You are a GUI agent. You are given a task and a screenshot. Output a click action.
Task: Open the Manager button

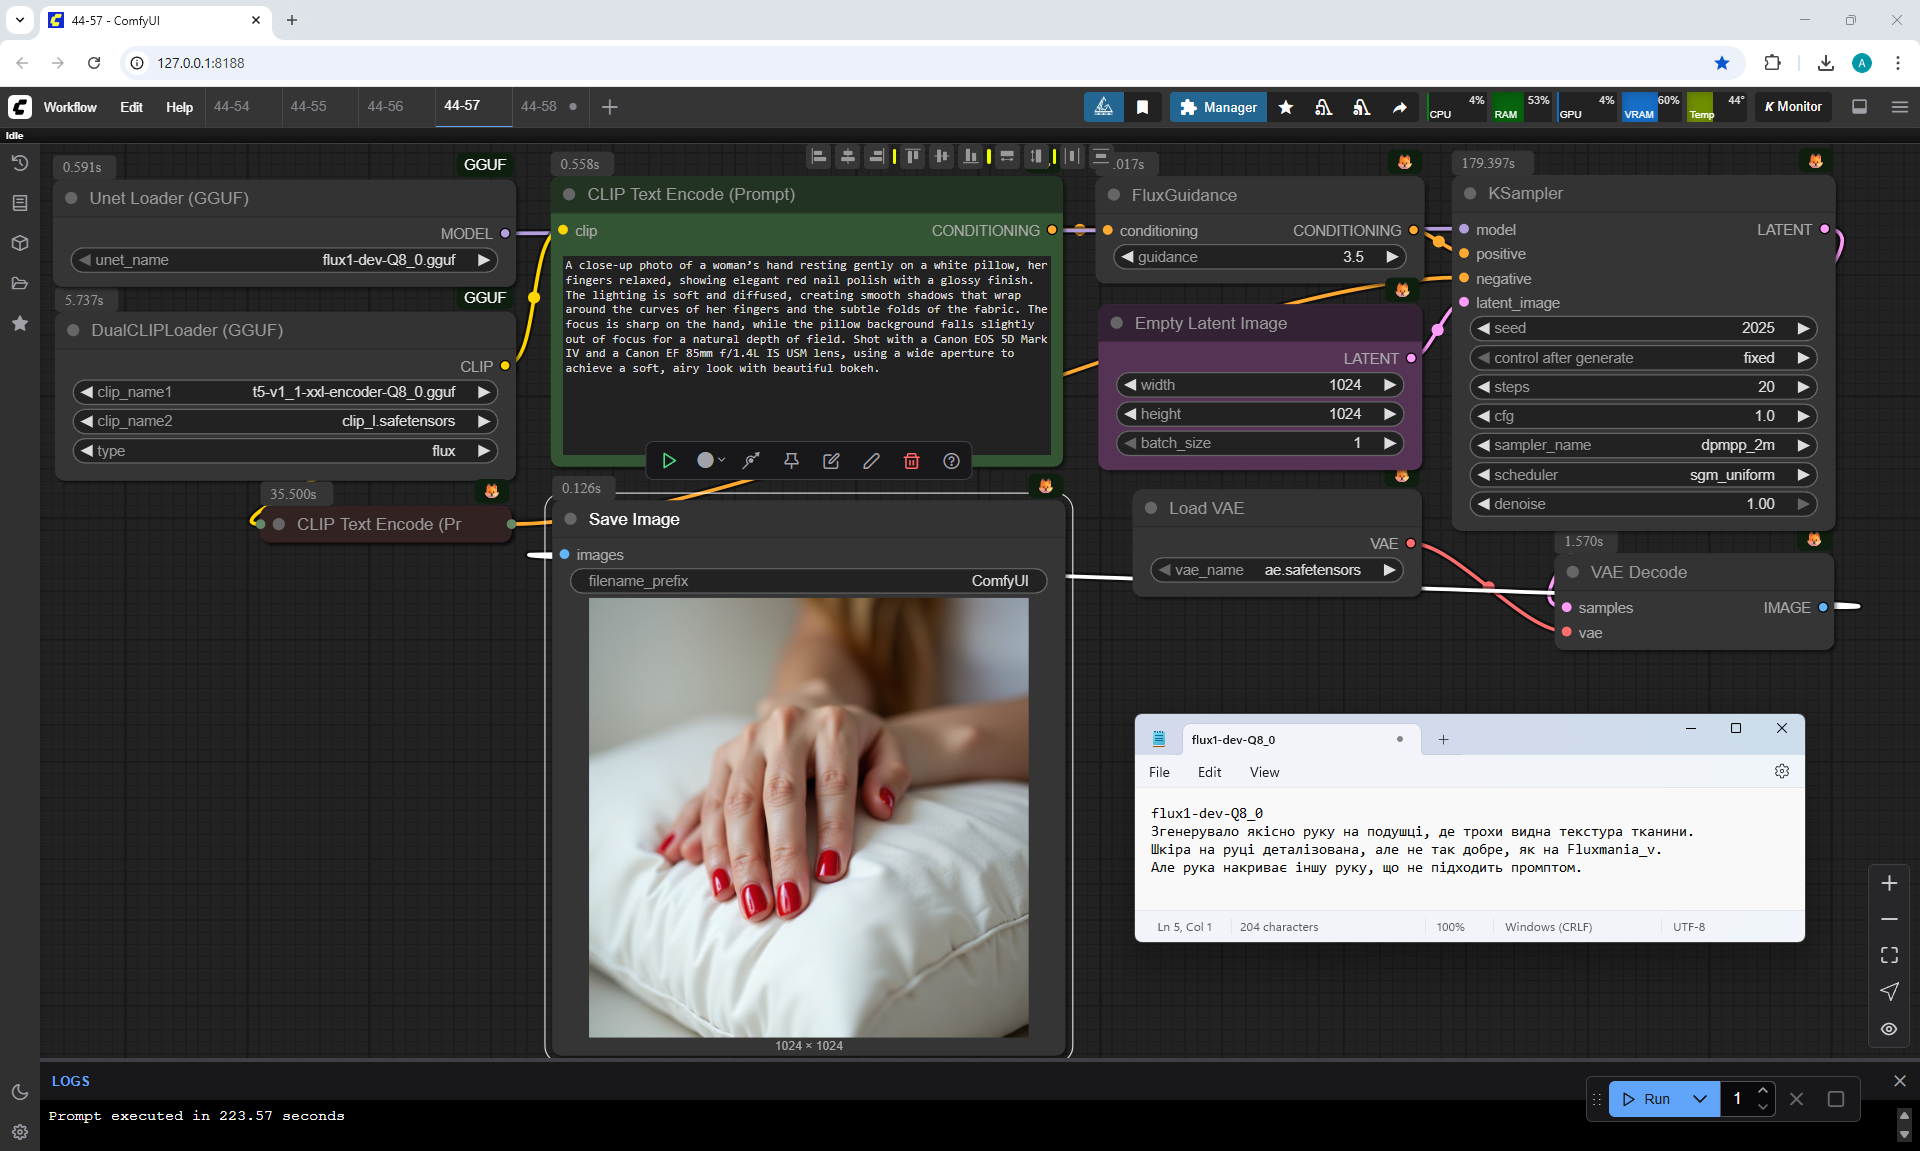click(x=1218, y=107)
